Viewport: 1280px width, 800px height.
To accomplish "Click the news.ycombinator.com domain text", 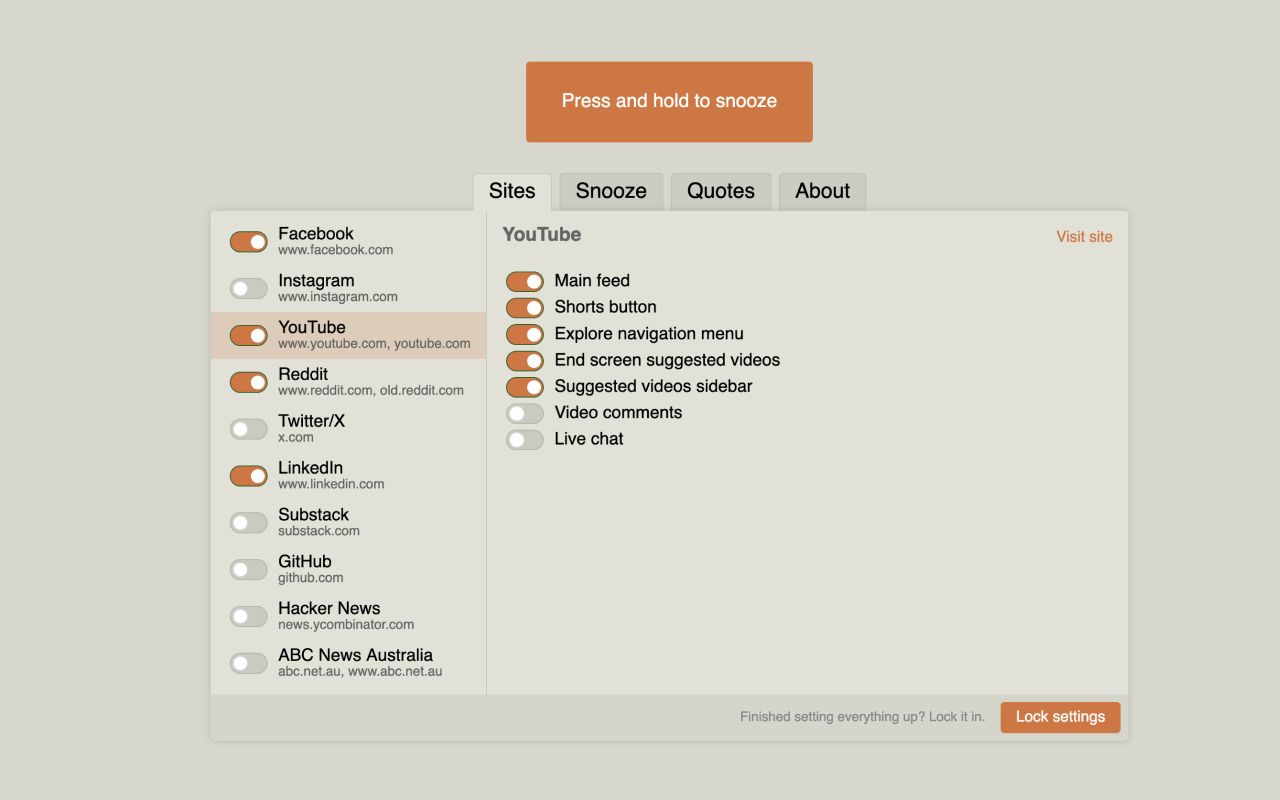I will (x=346, y=625).
